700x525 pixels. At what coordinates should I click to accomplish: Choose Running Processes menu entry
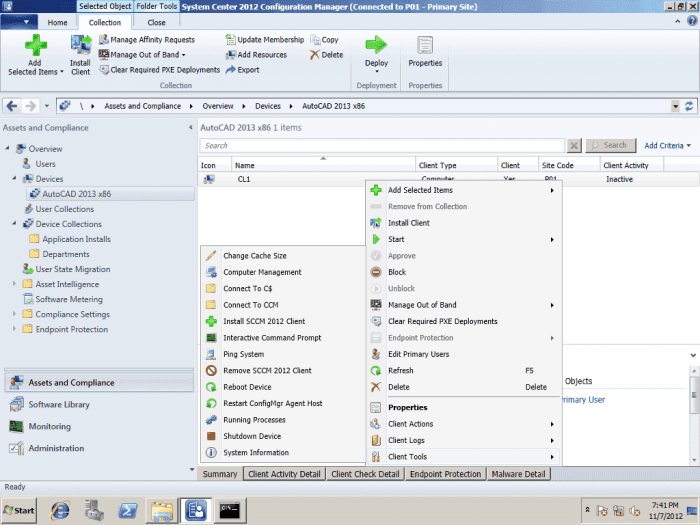point(283,420)
